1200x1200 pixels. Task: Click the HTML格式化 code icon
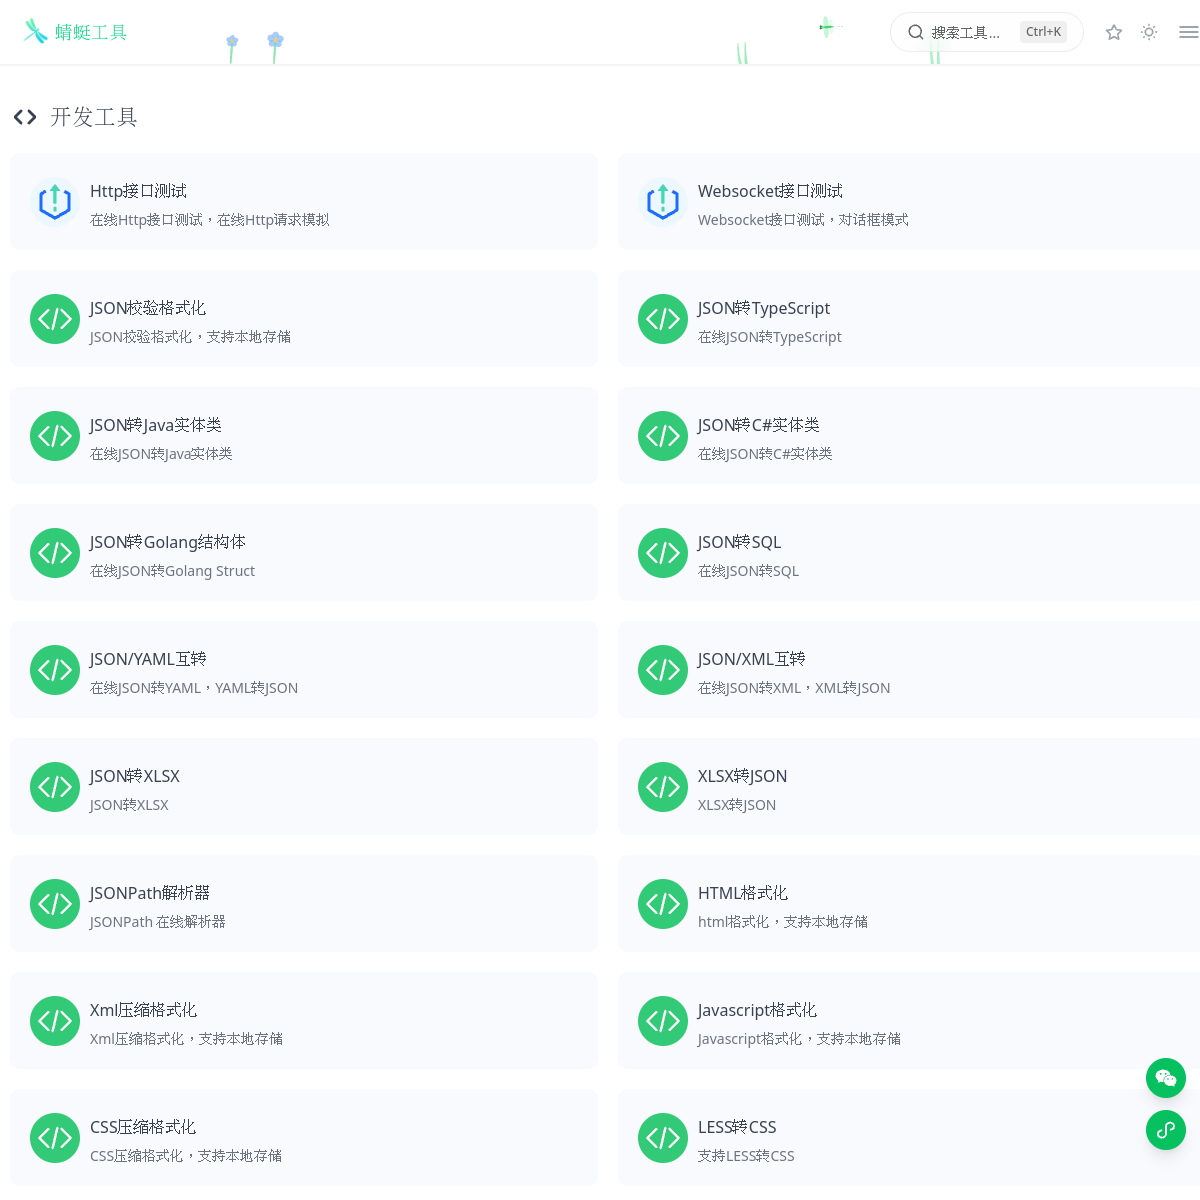point(663,904)
